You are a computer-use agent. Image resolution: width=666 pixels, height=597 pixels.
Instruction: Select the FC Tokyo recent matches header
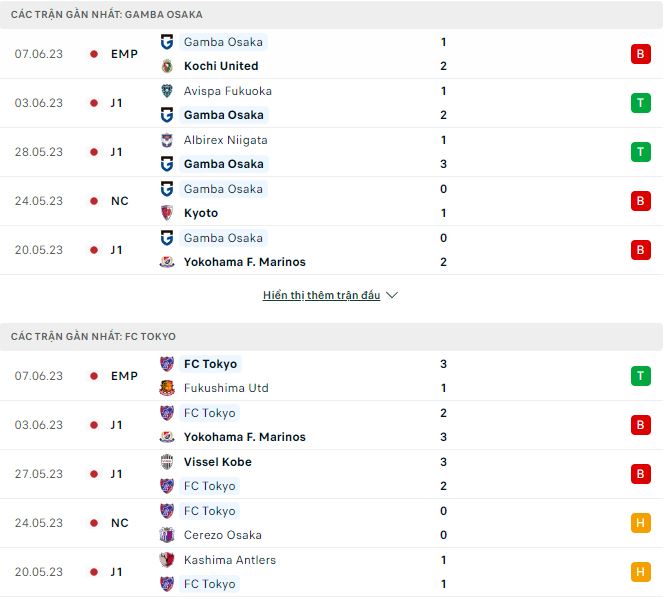pyautogui.click(x=93, y=337)
